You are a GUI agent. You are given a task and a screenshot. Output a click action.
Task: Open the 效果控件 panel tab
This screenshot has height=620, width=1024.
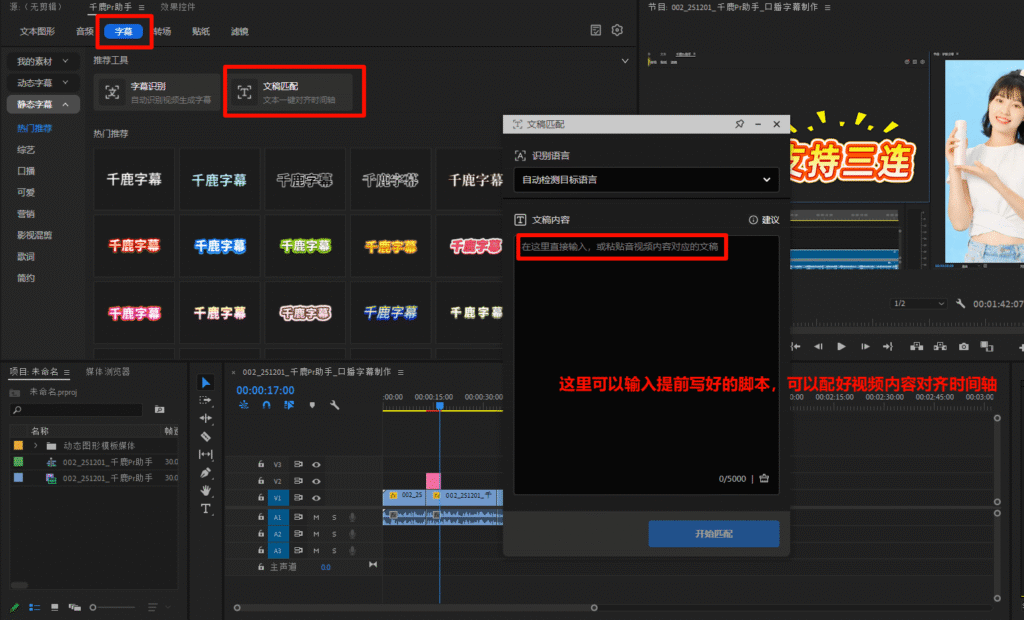[x=178, y=7]
